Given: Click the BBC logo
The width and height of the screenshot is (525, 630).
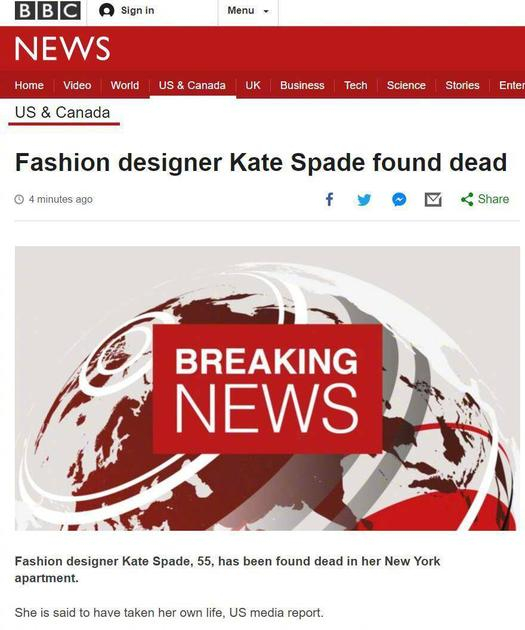Looking at the screenshot, I should (47, 10).
